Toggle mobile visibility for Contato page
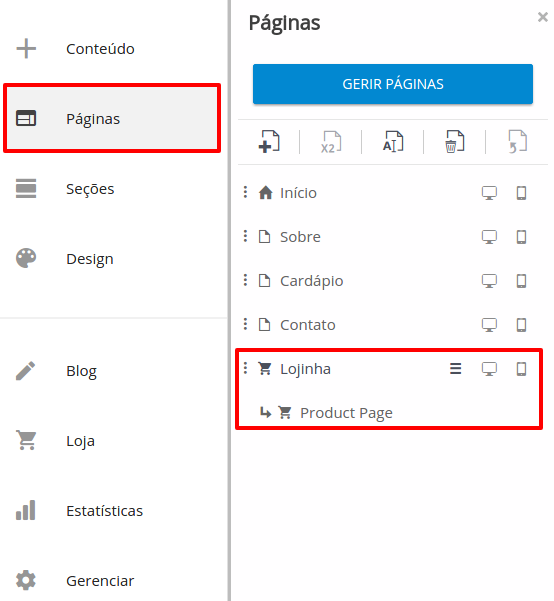 coord(521,325)
